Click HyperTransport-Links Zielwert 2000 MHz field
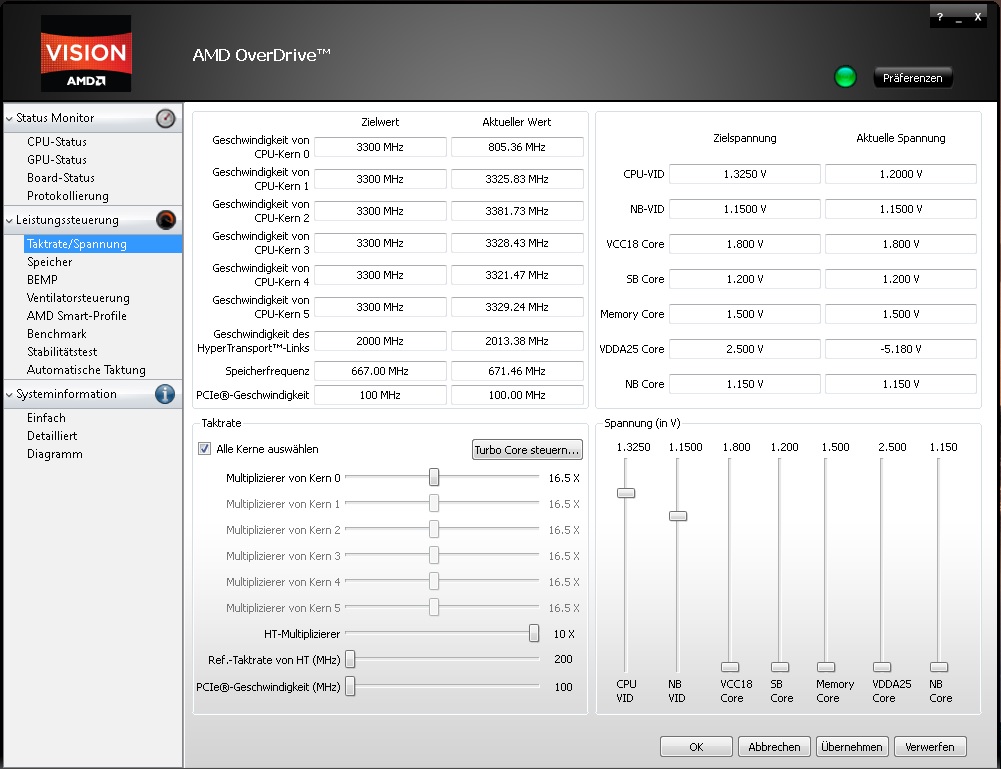Viewport: 1001px width, 769px height. pos(380,341)
